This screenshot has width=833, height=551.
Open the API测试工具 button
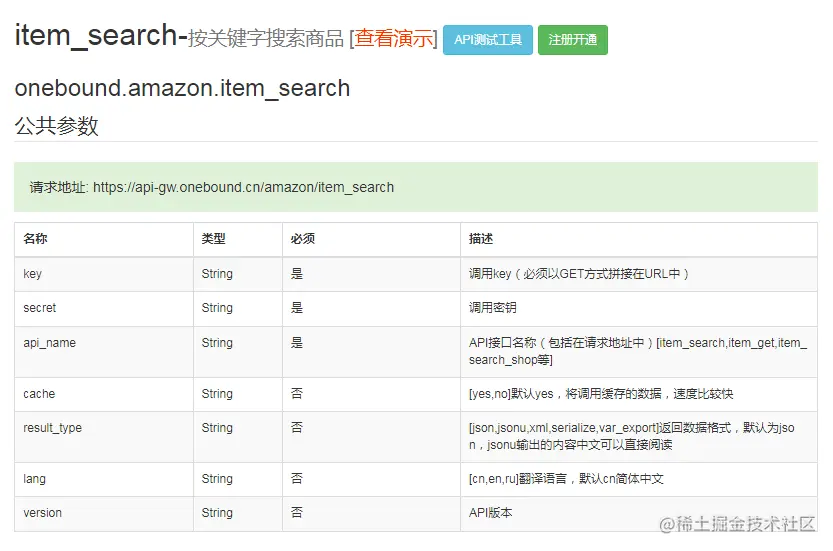pos(488,40)
